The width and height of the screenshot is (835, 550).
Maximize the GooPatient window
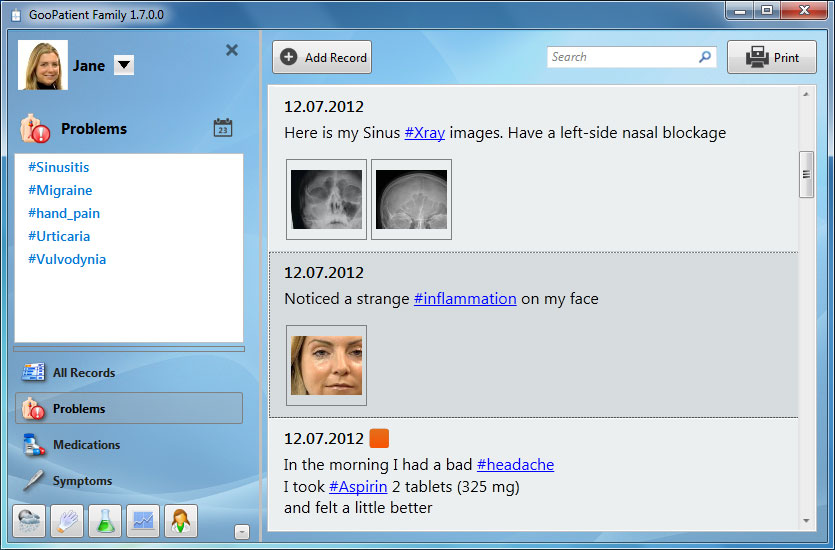(767, 10)
